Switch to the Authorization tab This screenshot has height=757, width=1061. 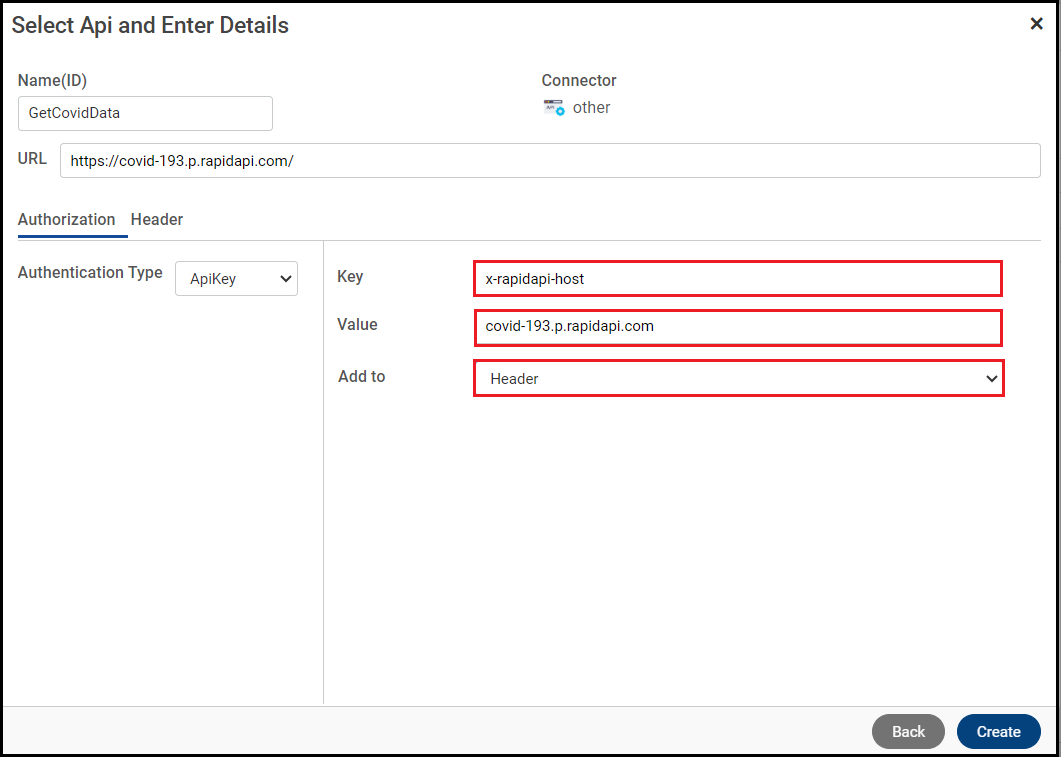[67, 219]
